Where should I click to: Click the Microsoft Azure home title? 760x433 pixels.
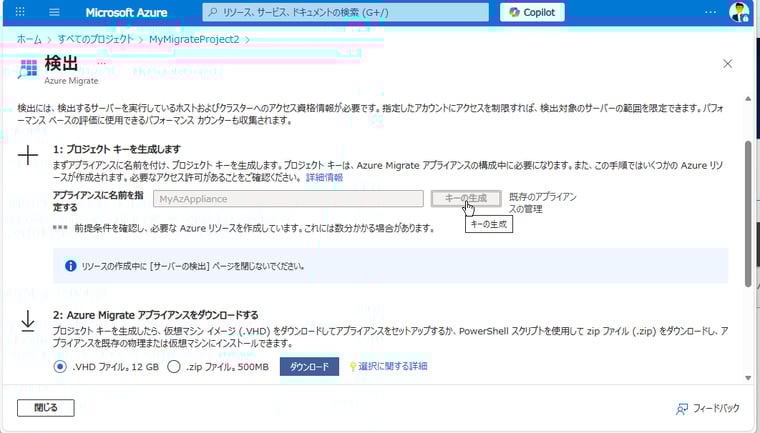(126, 13)
